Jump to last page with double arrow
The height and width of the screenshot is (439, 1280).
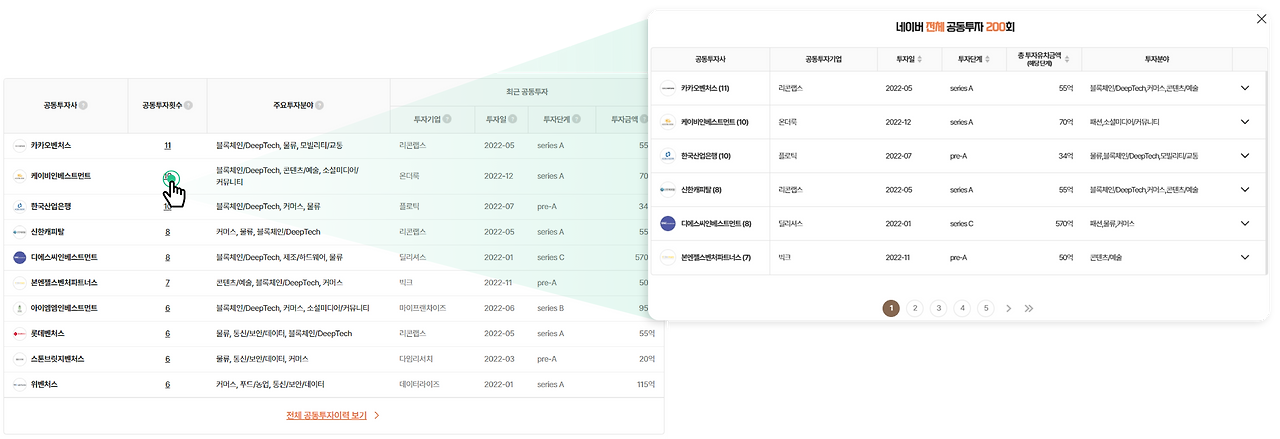point(1029,308)
